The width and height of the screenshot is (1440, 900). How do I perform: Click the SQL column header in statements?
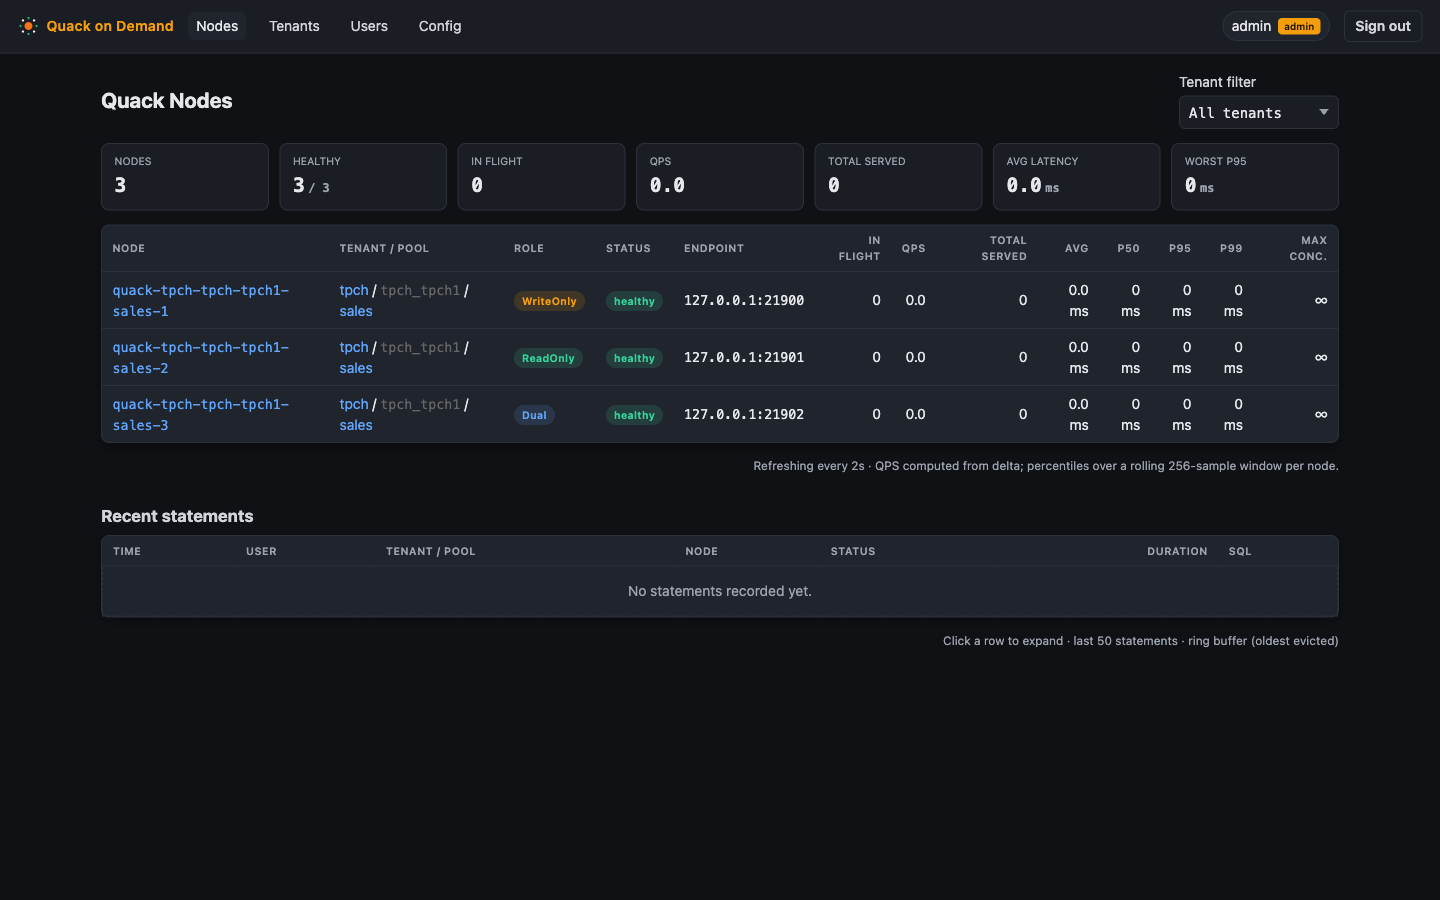(1240, 551)
